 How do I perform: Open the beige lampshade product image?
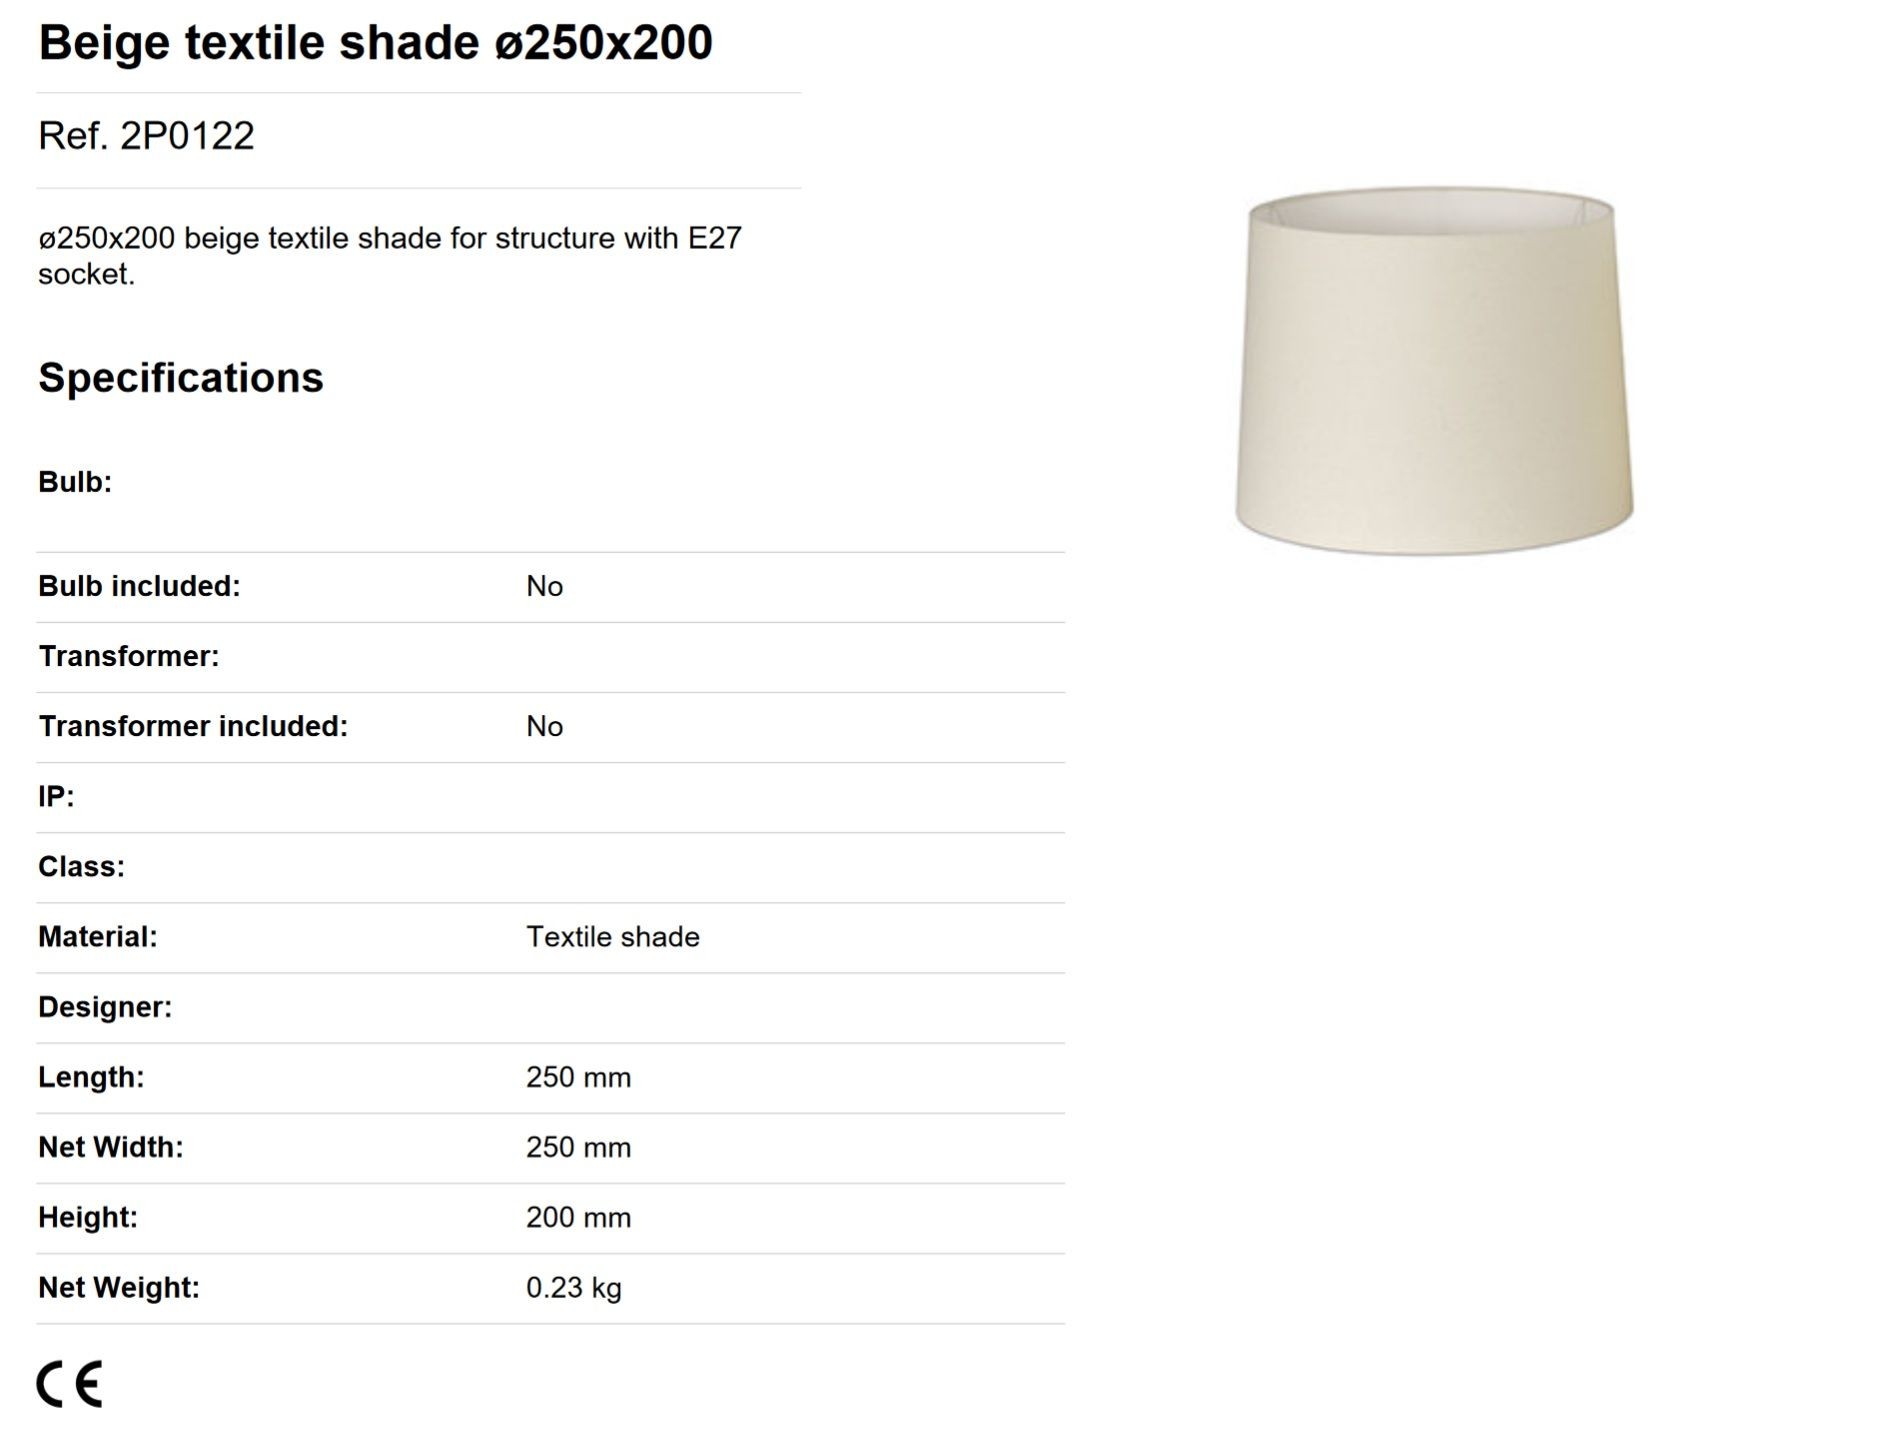coord(1433,370)
